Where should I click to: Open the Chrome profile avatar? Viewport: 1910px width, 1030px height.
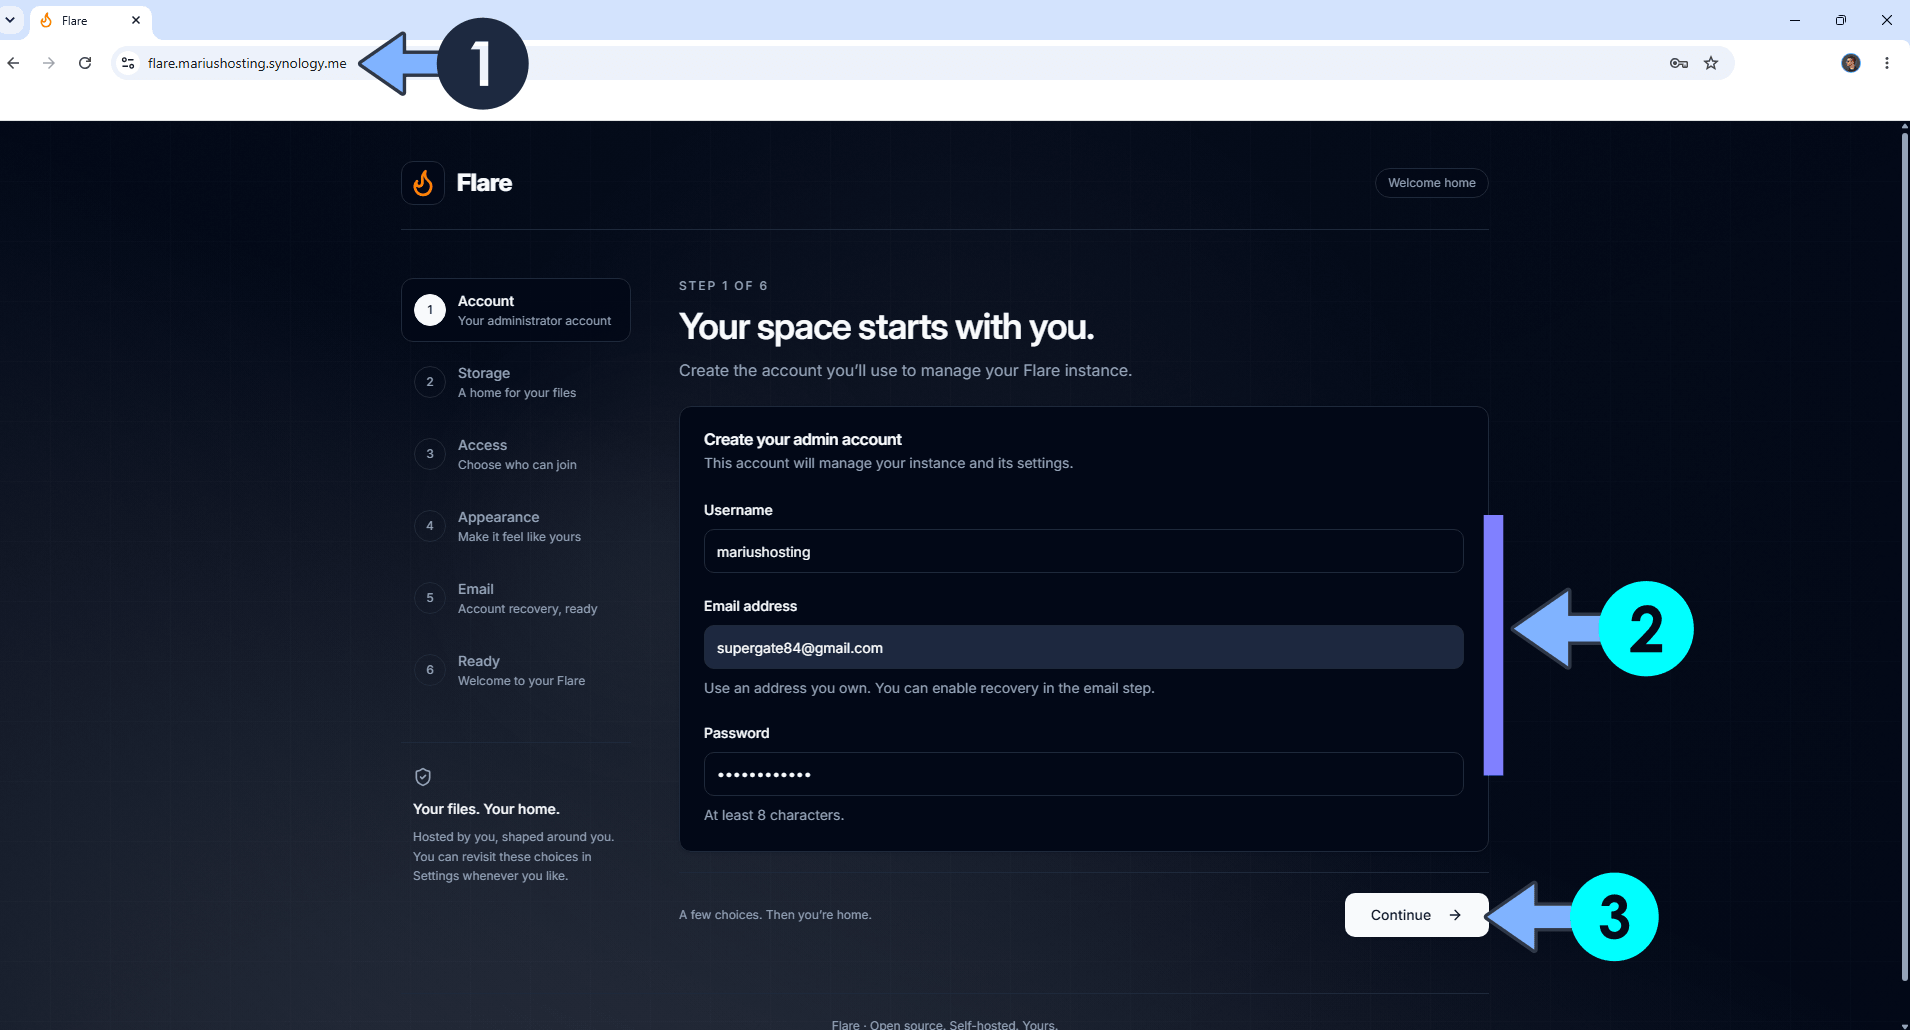(x=1851, y=63)
